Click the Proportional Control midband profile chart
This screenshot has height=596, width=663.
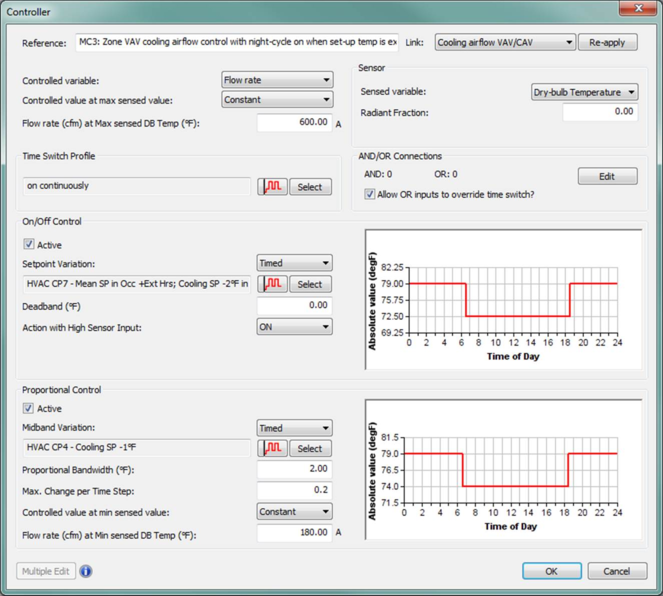point(504,469)
